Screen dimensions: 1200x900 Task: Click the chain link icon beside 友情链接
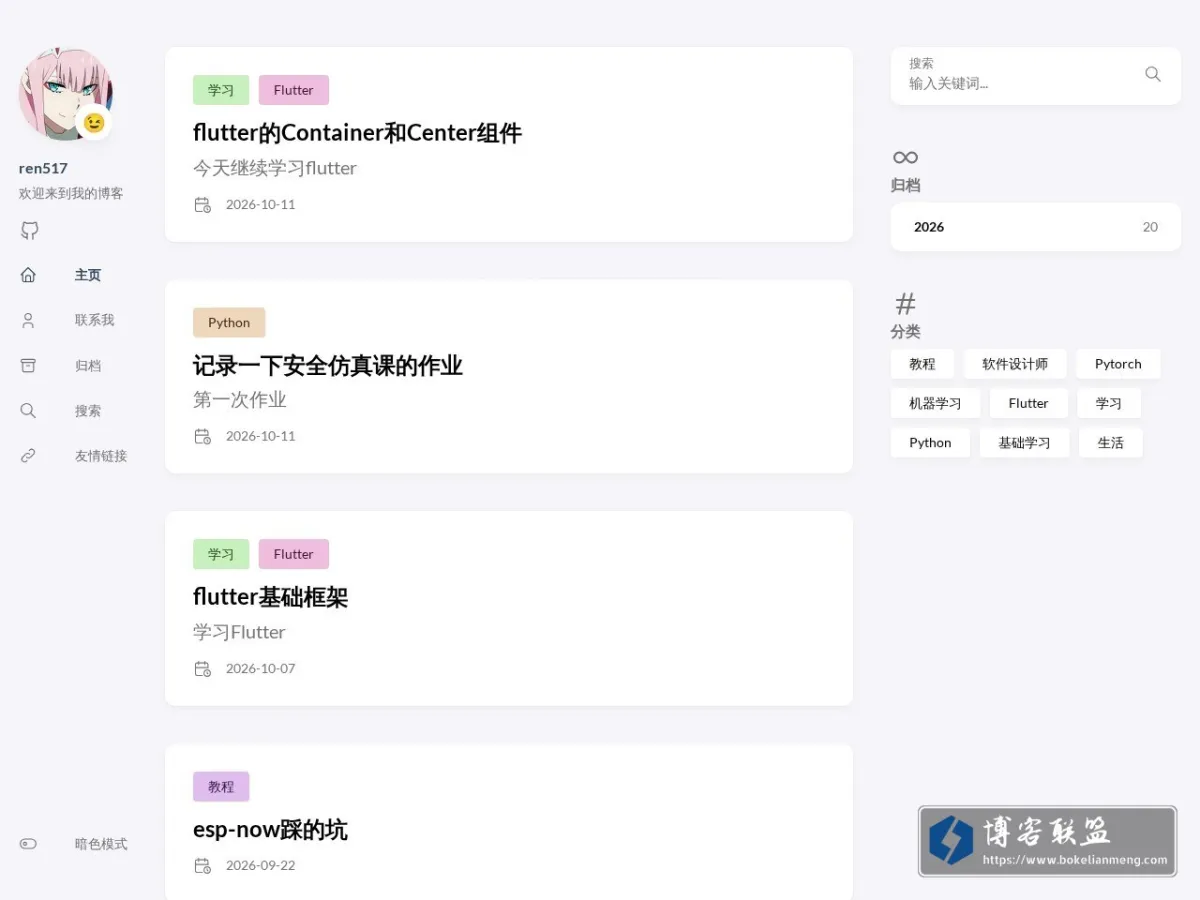(28, 456)
